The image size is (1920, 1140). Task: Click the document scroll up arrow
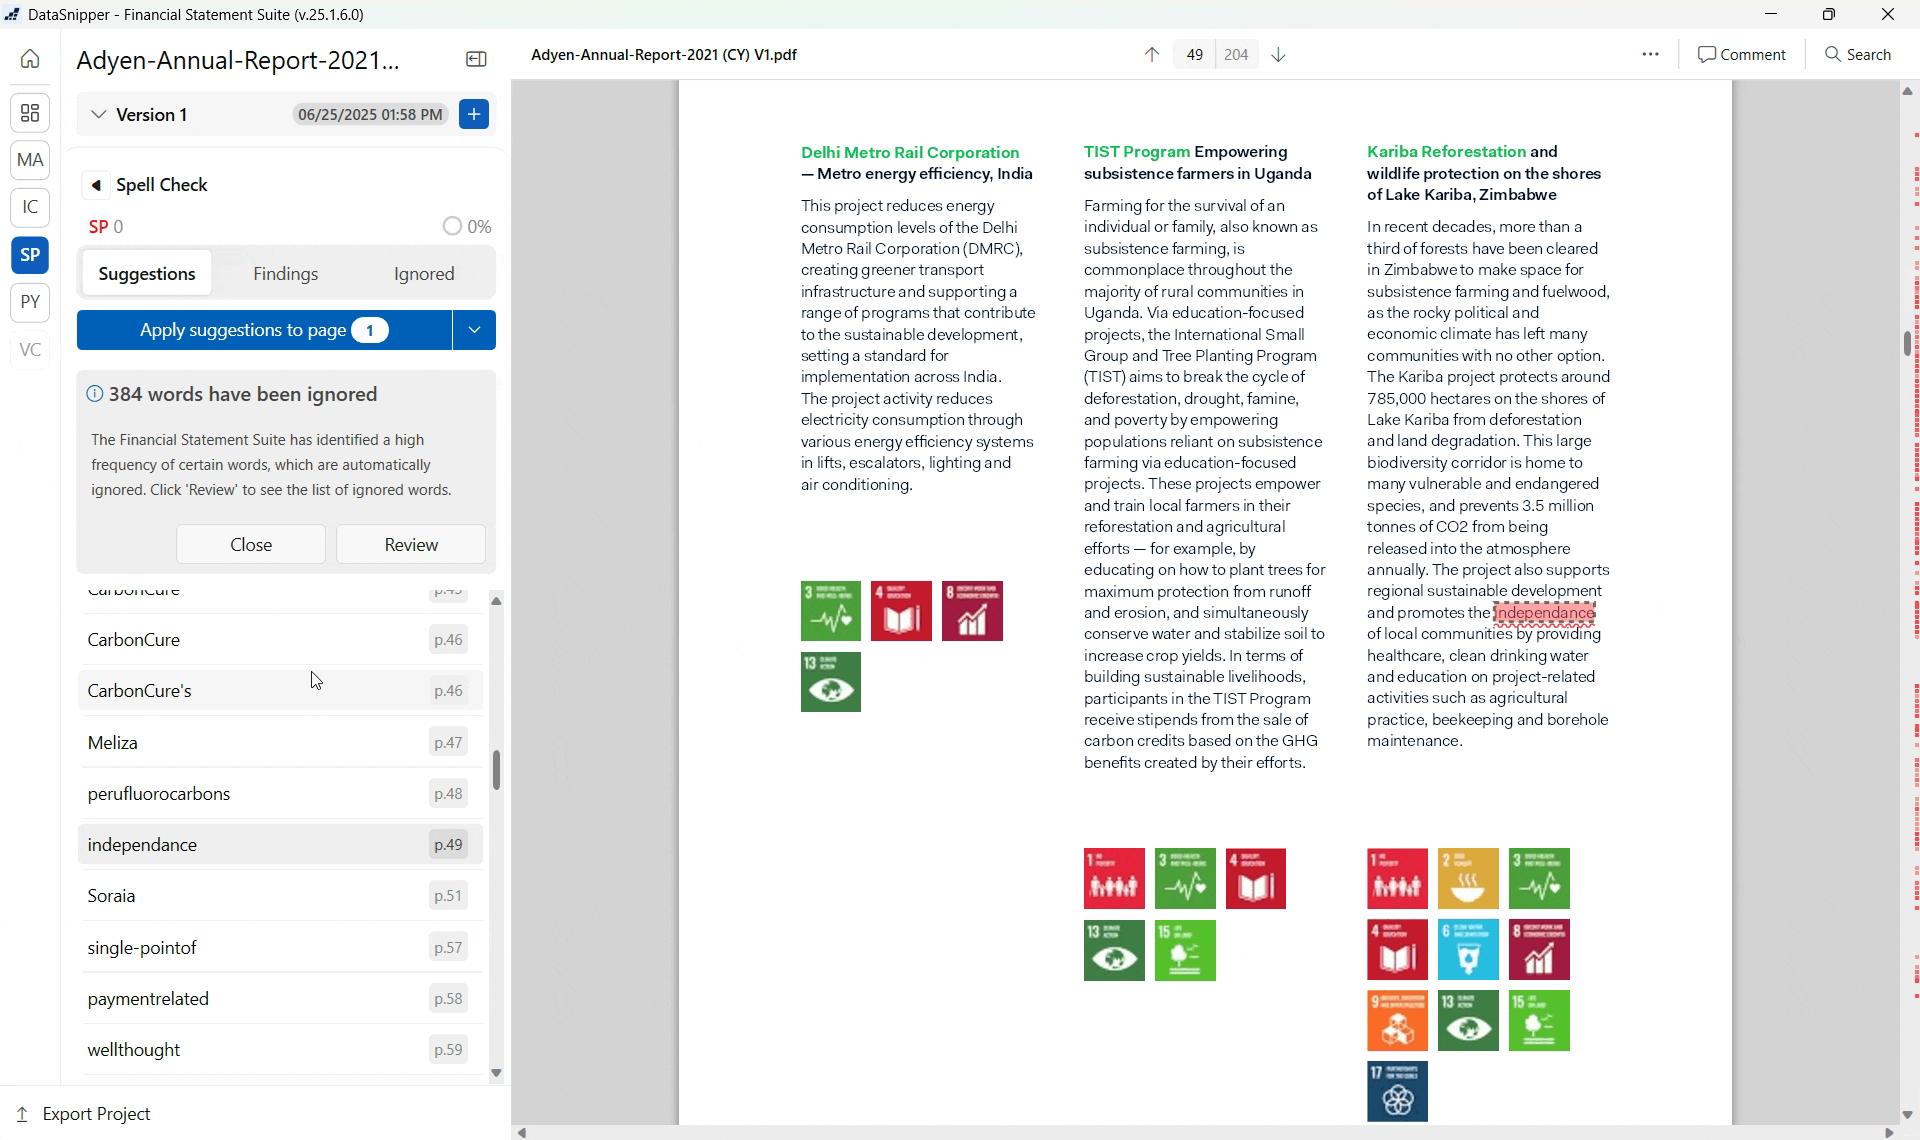pyautogui.click(x=1907, y=91)
